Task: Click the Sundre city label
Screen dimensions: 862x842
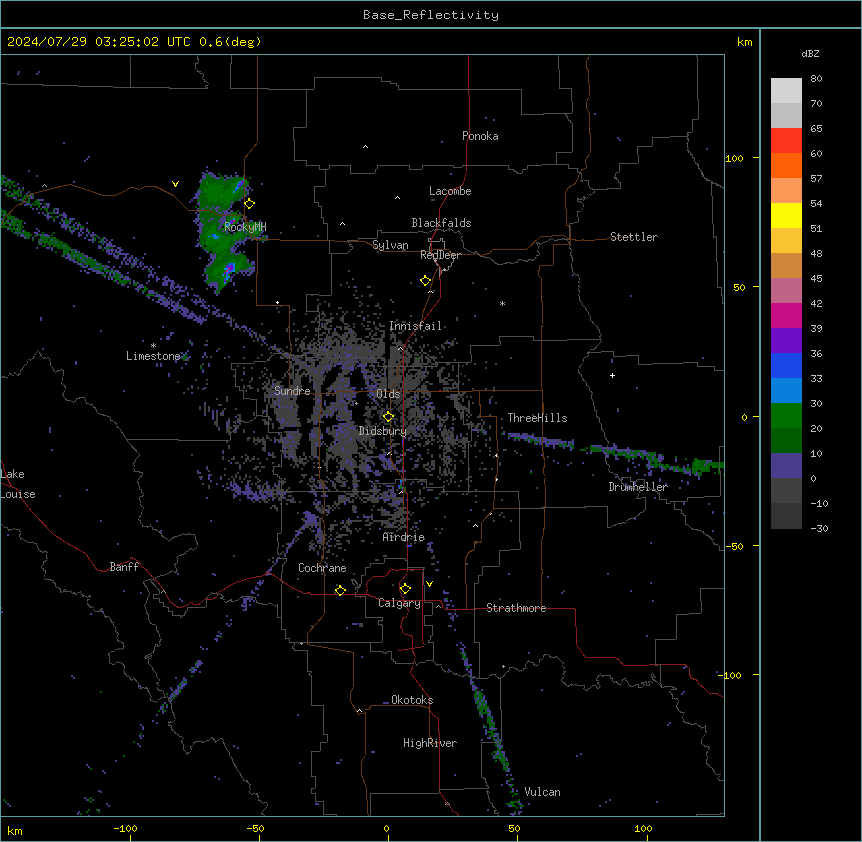Action: click(x=292, y=391)
